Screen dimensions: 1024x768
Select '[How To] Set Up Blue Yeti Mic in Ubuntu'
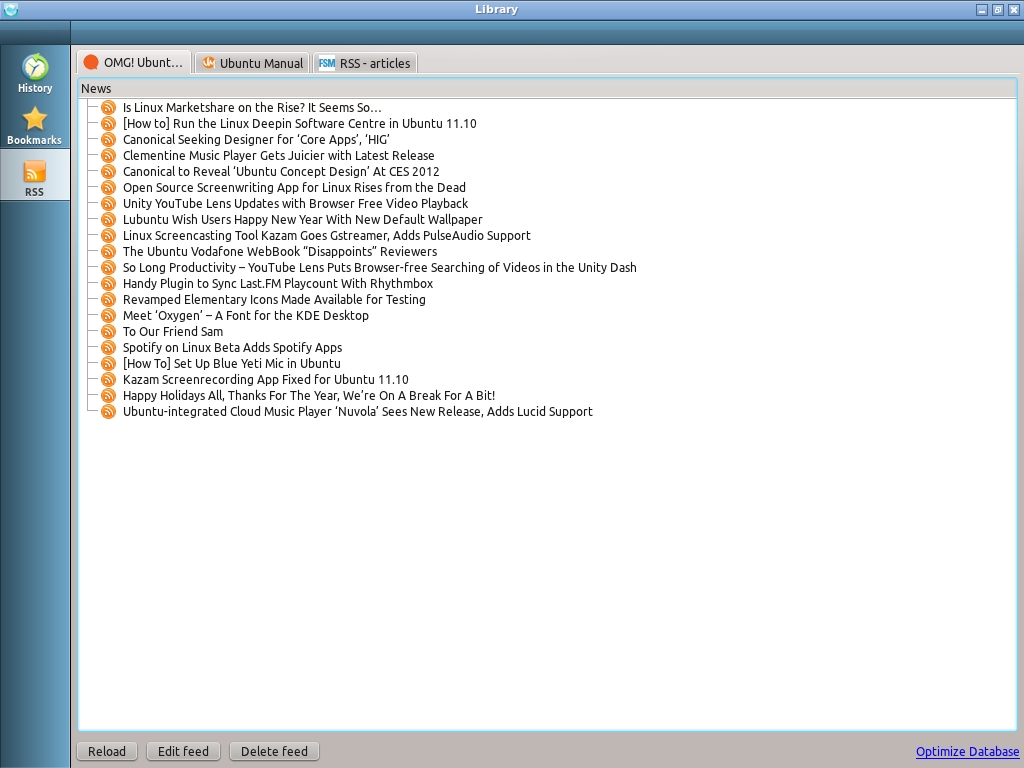click(x=232, y=364)
